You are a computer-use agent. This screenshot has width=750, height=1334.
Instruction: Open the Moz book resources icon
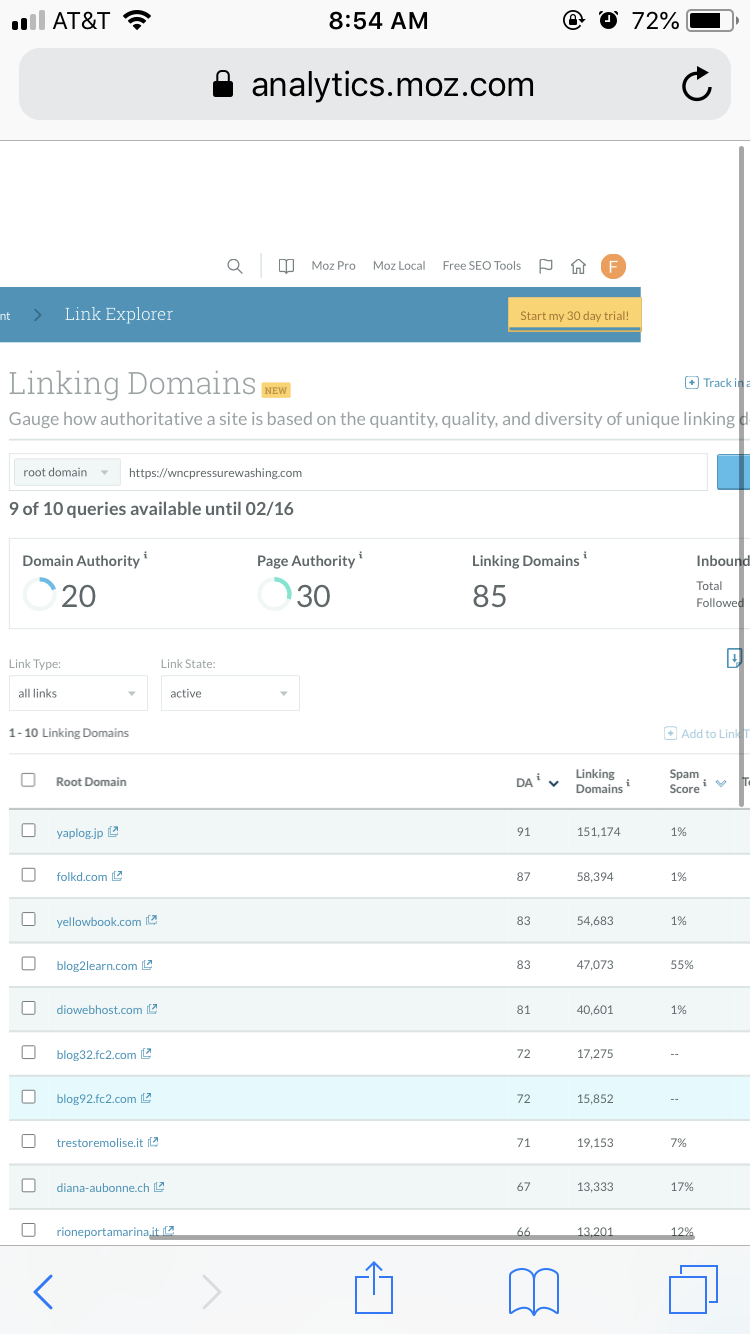point(286,266)
